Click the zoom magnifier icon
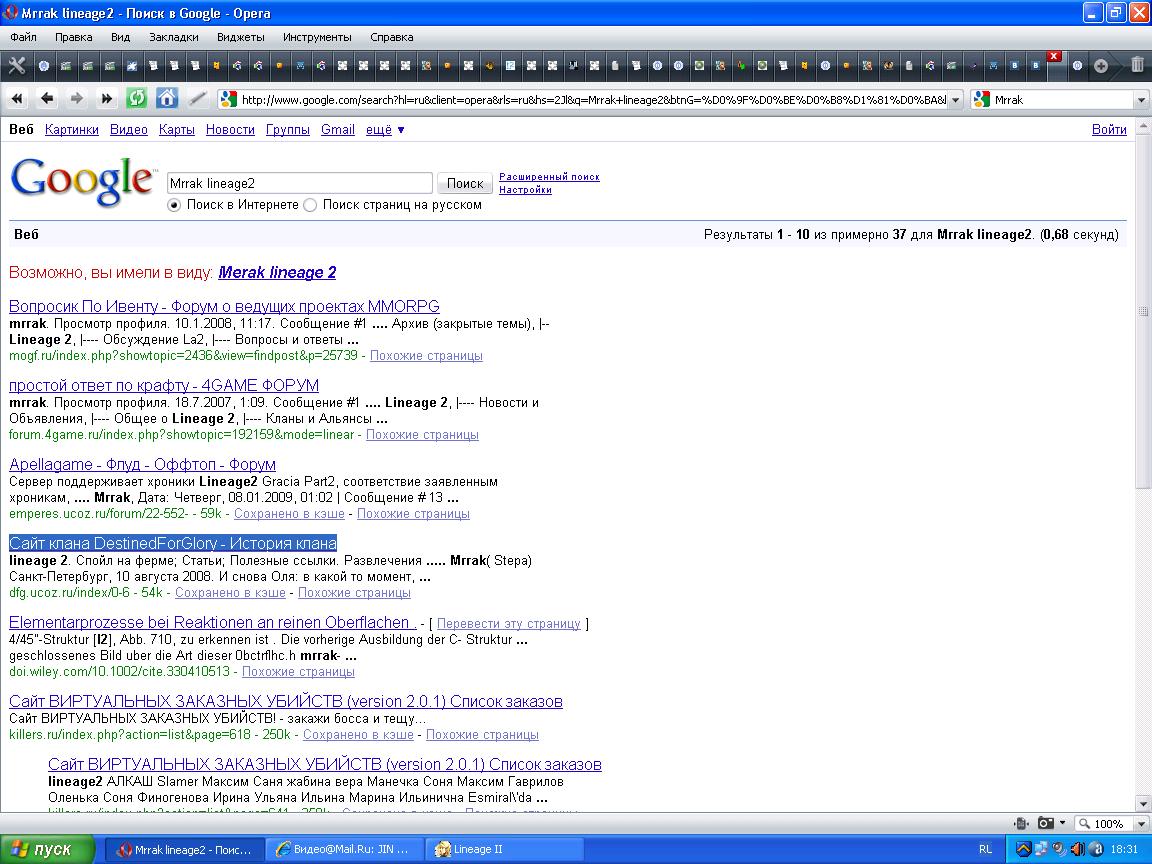The image size is (1152, 864). (1084, 824)
